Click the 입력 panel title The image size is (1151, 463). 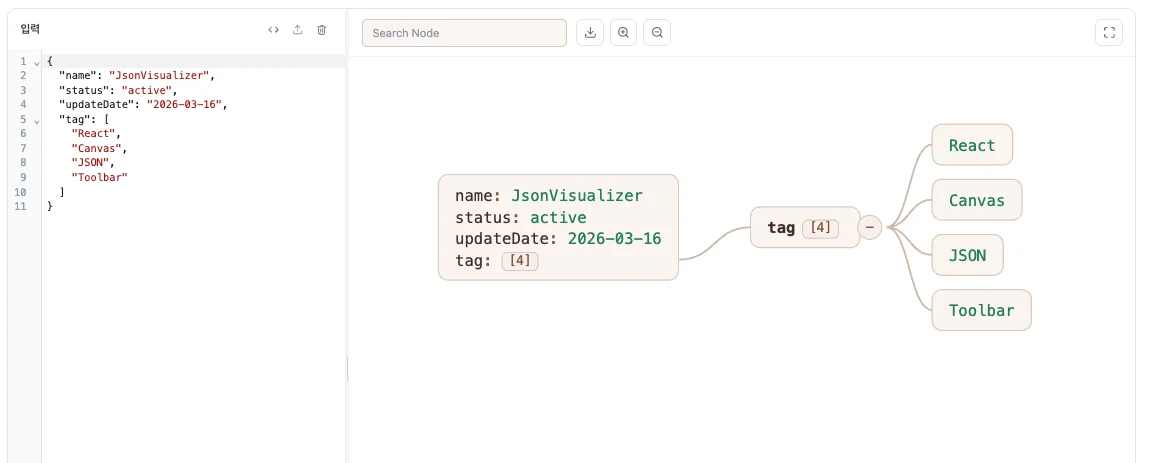[x=30, y=30]
